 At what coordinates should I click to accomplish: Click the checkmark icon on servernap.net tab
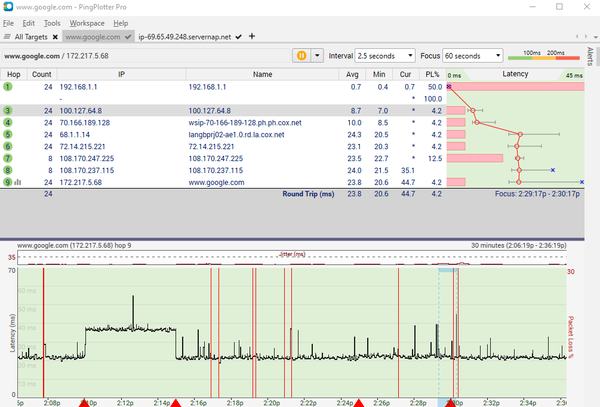tap(239, 37)
